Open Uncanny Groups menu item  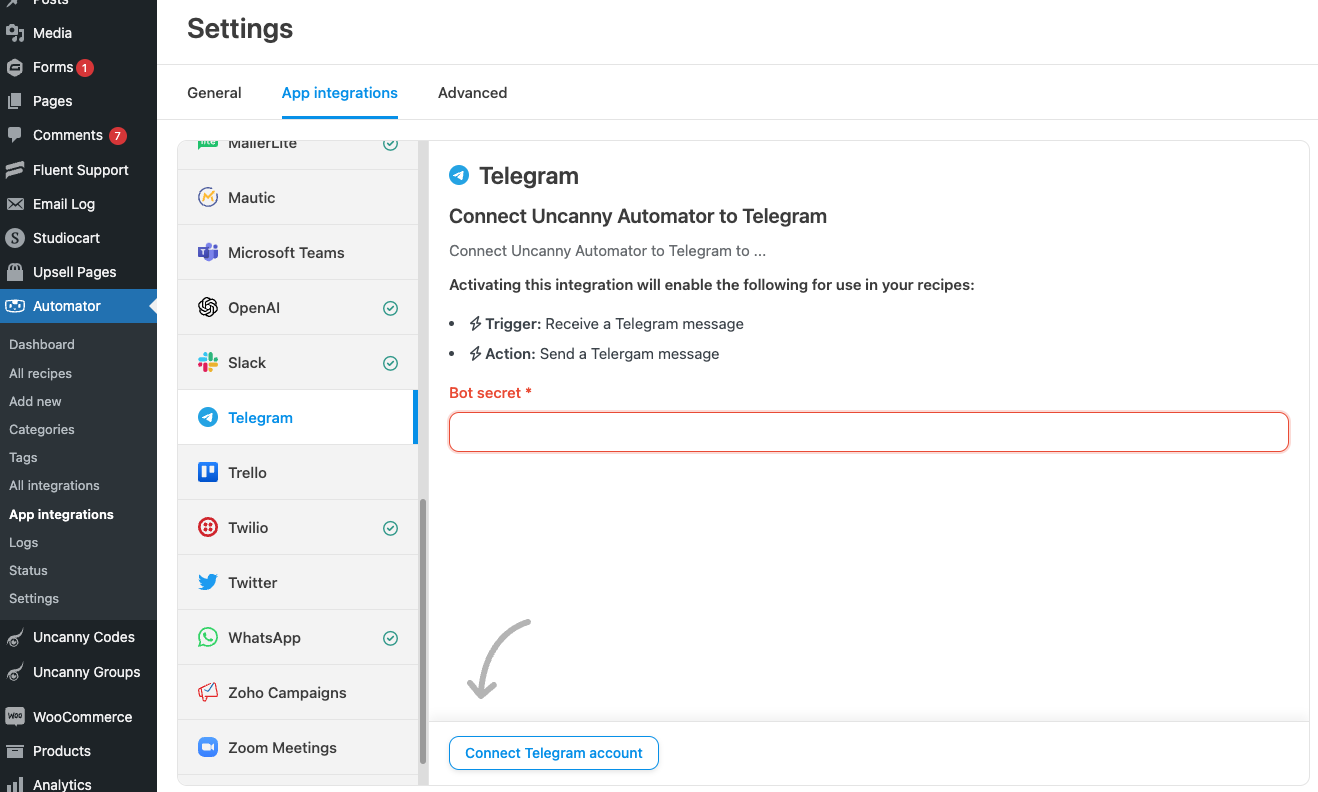coord(78,672)
